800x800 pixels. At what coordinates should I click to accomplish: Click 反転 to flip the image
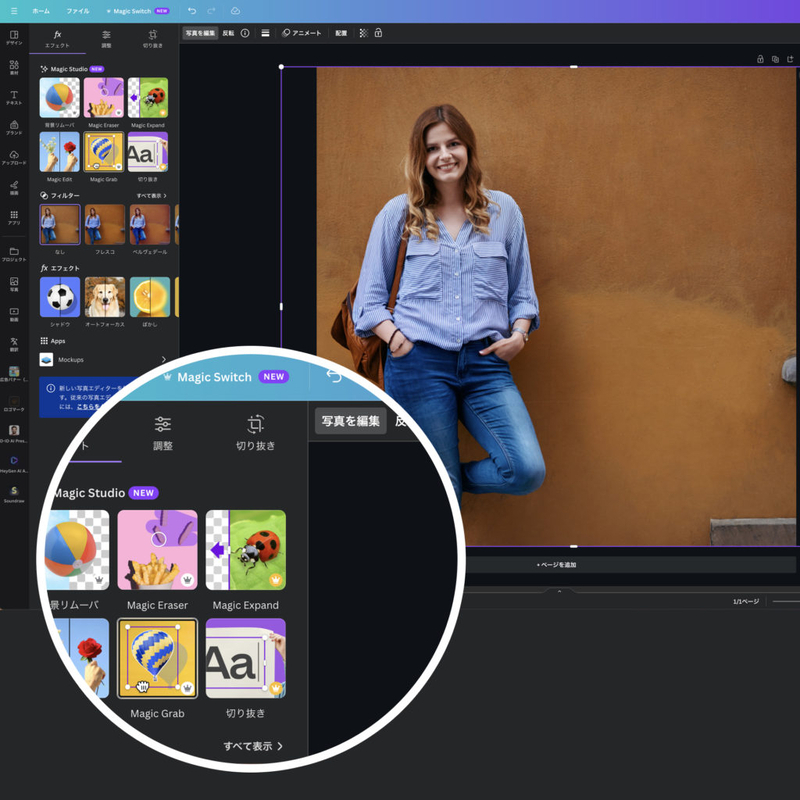coord(228,33)
